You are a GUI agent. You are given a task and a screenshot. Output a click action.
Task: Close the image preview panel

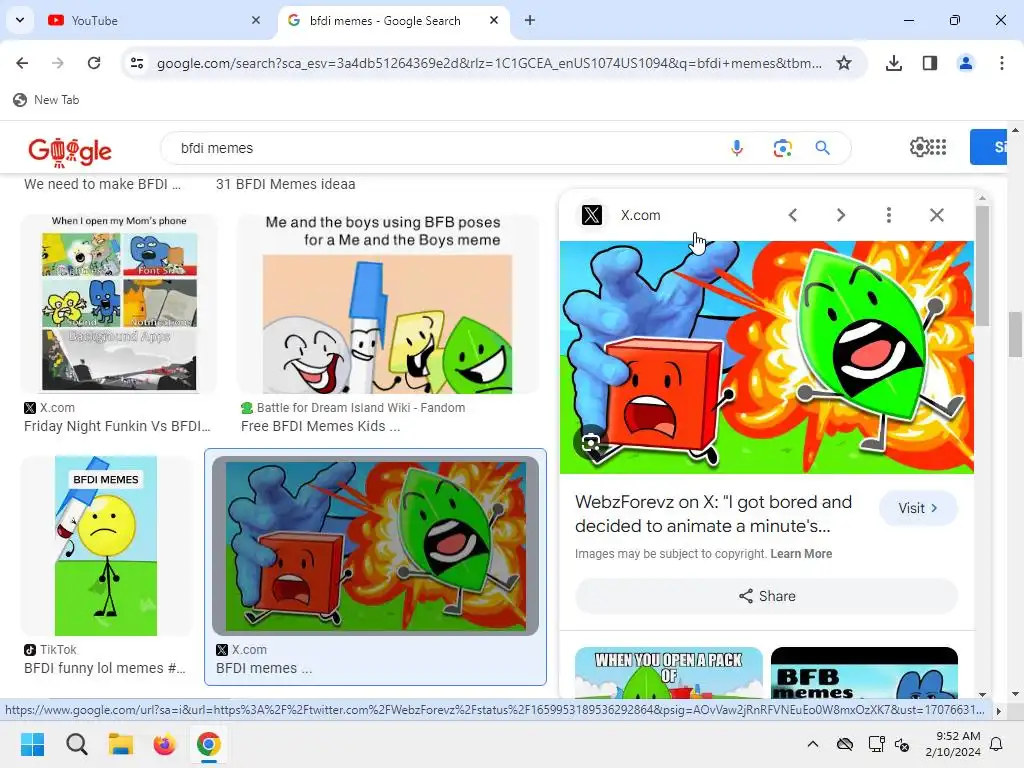coord(936,215)
